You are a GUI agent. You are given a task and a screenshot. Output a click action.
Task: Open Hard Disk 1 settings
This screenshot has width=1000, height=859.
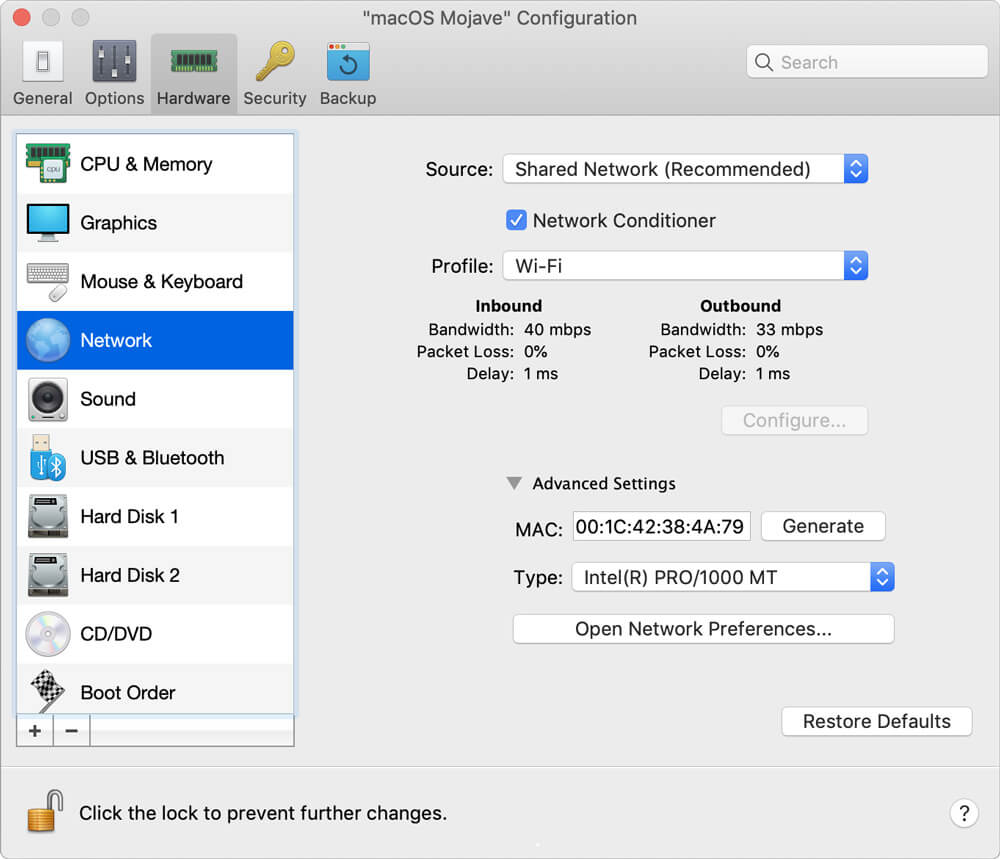tap(129, 516)
